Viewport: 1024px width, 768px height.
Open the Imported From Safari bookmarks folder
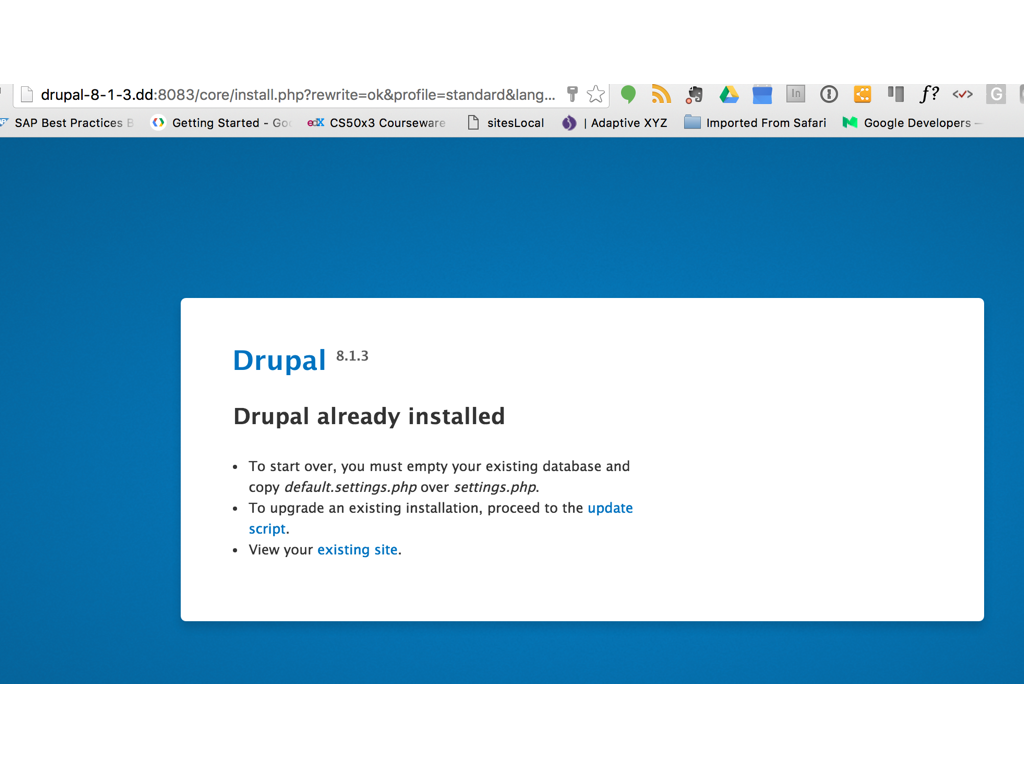click(755, 123)
